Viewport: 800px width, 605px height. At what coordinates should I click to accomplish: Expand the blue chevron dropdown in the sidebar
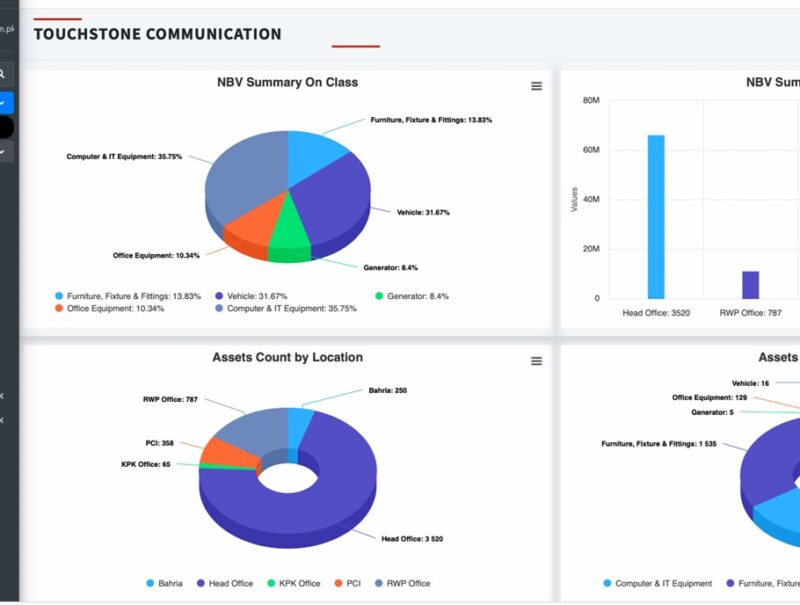point(4,101)
